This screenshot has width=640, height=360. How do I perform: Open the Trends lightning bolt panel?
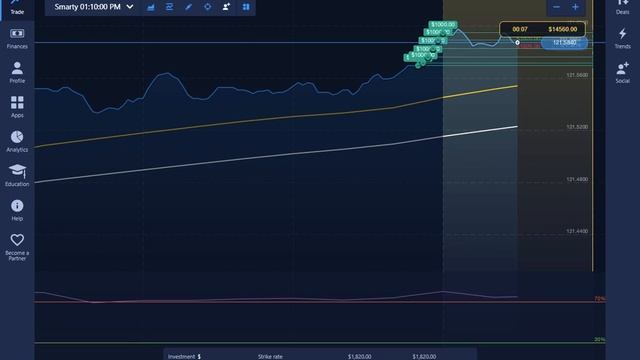[x=622, y=39]
